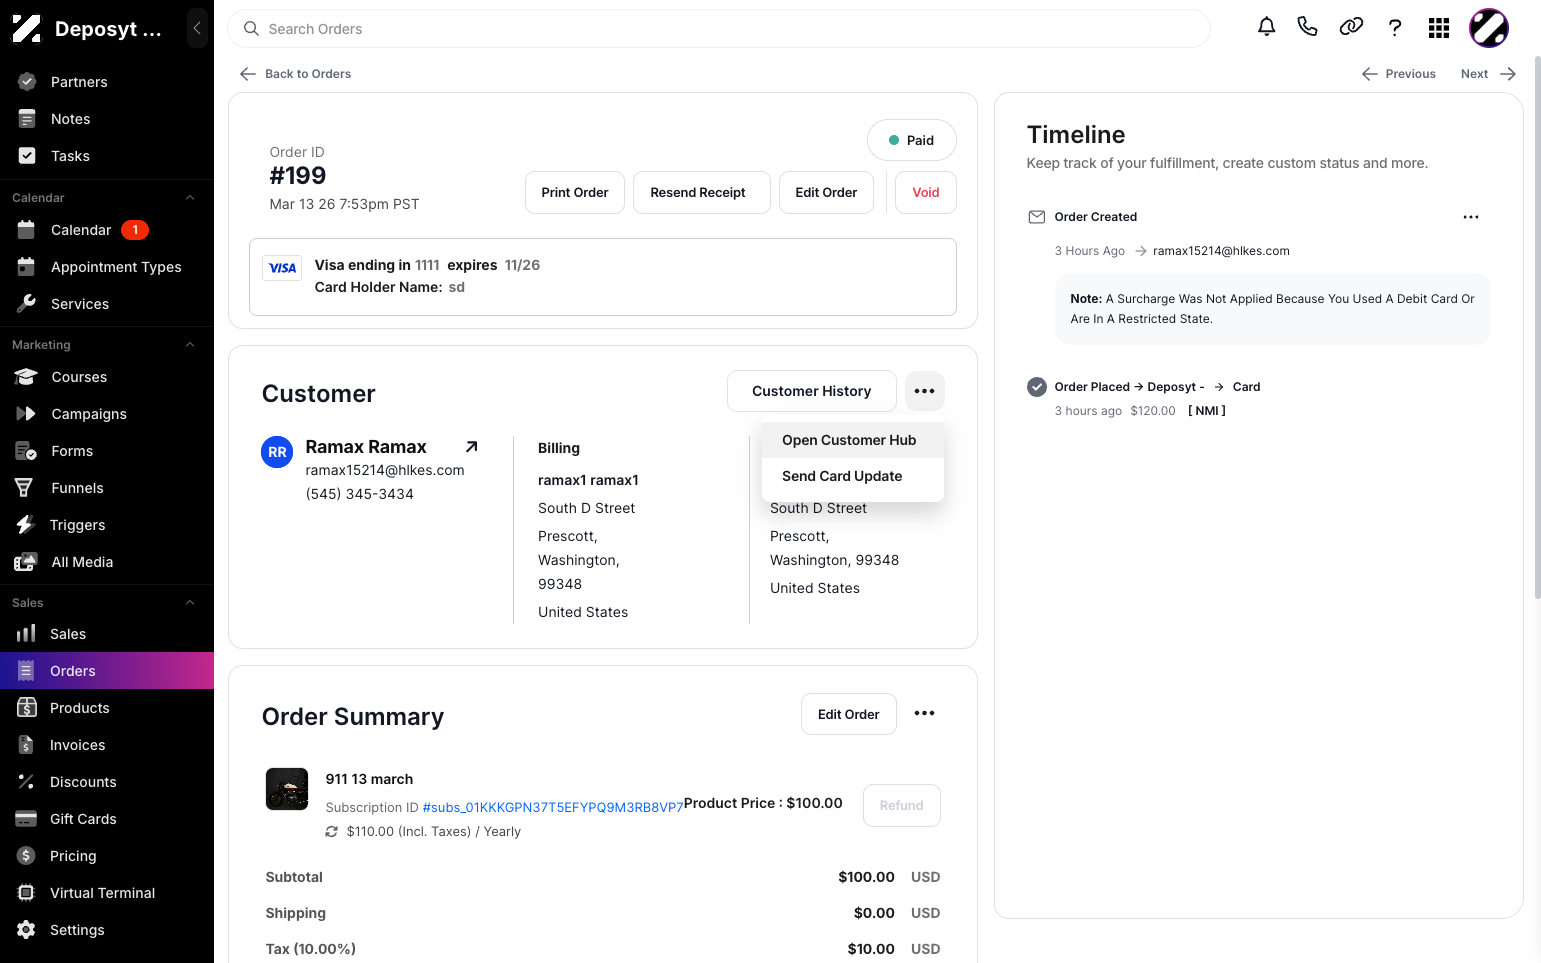
Task: Click the Paid status badge
Action: pos(912,140)
